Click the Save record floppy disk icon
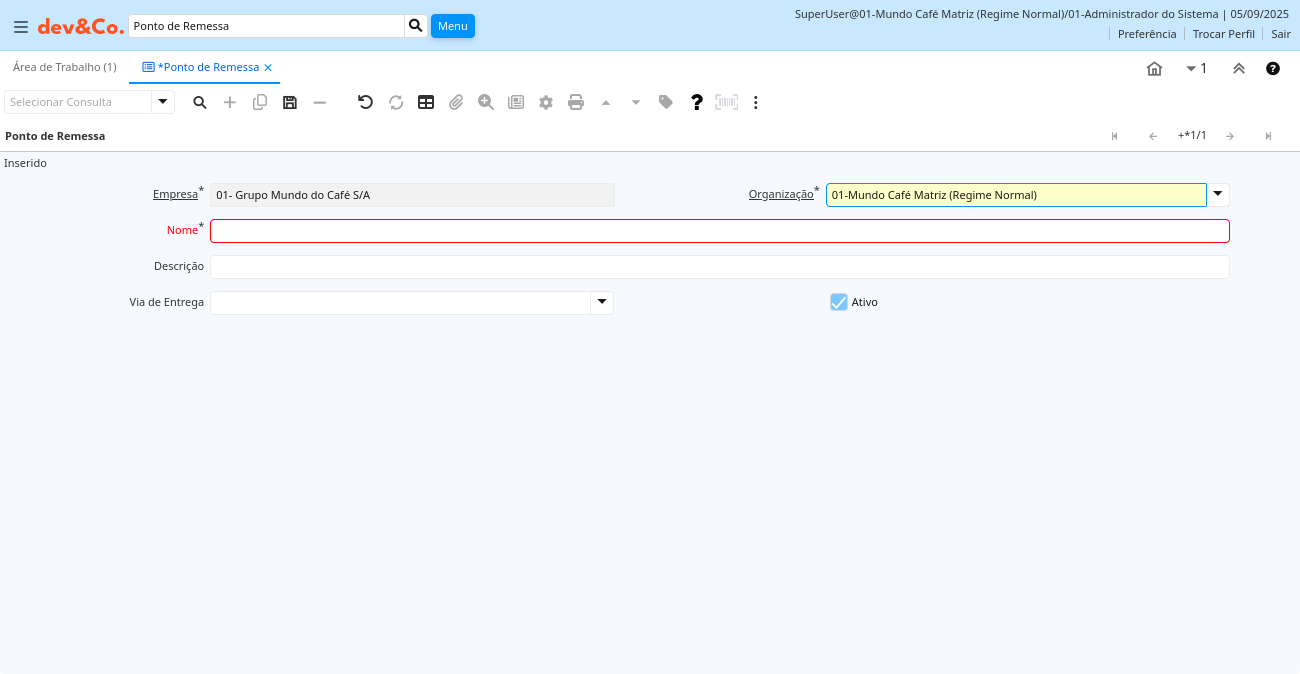This screenshot has height=674, width=1300. (x=290, y=102)
